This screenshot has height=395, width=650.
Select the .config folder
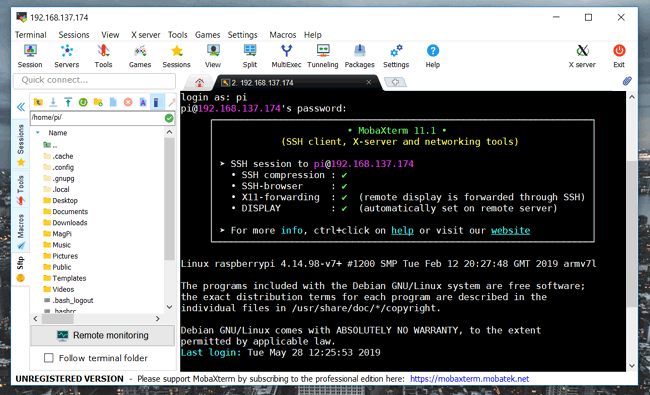[x=58, y=167]
